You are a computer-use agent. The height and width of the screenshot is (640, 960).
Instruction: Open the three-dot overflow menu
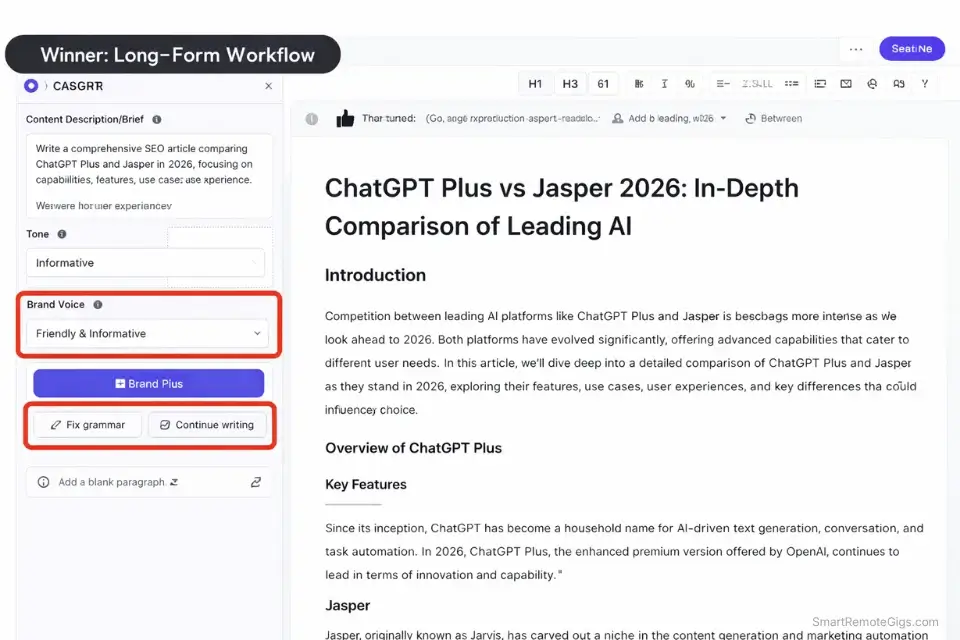[x=855, y=48]
